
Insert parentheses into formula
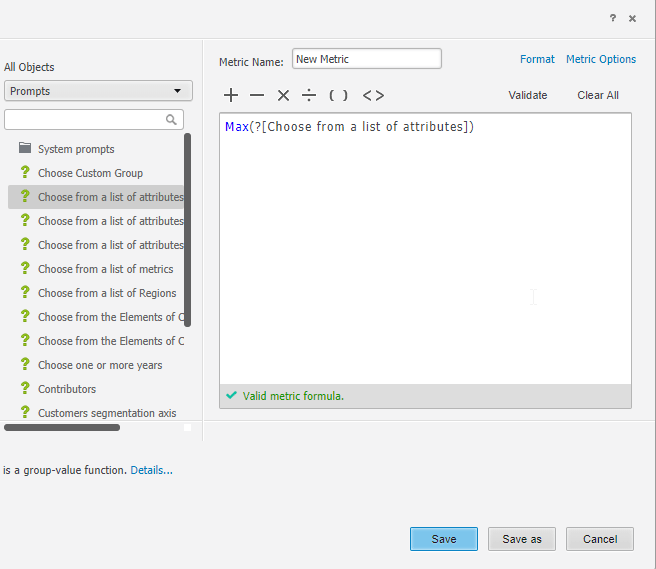pyautogui.click(x=338, y=95)
